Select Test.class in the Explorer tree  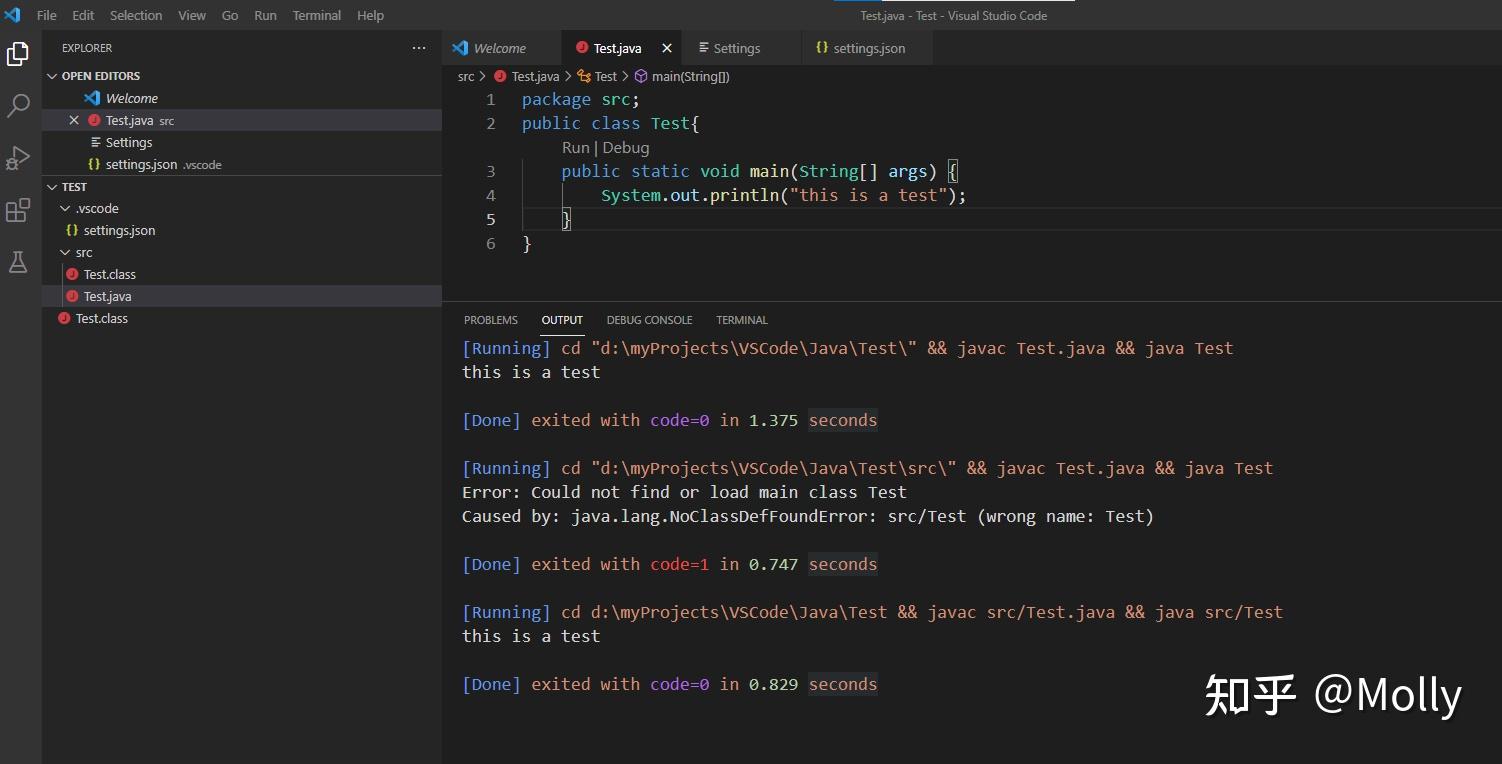[x=109, y=274]
